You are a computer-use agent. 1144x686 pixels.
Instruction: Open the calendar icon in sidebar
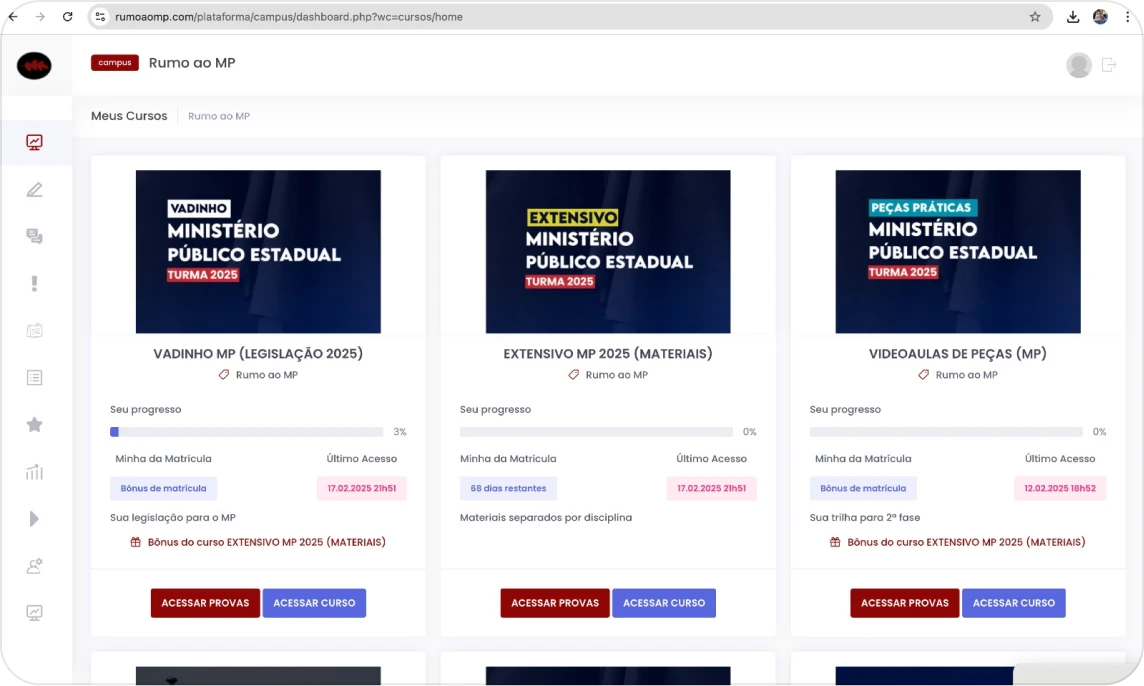tap(35, 331)
